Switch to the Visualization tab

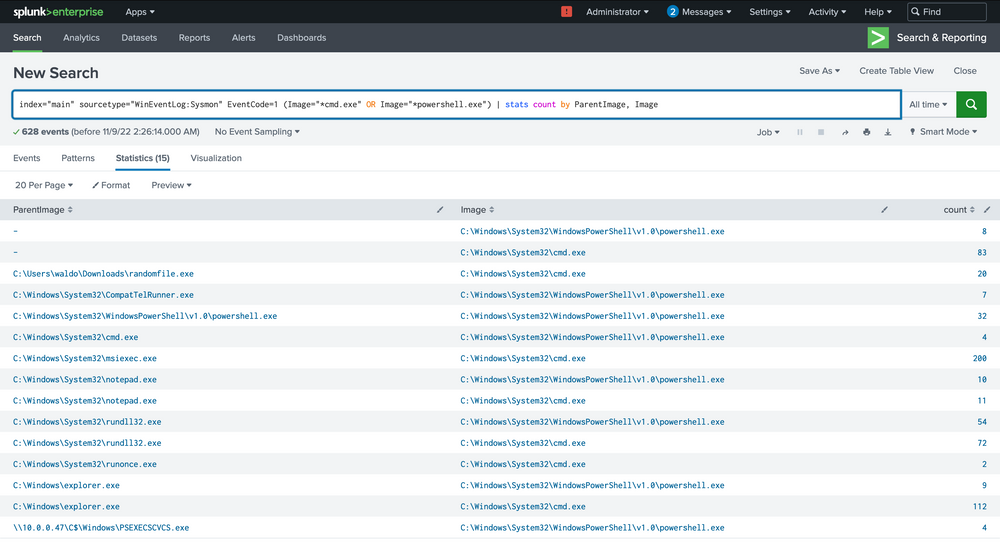(x=216, y=158)
